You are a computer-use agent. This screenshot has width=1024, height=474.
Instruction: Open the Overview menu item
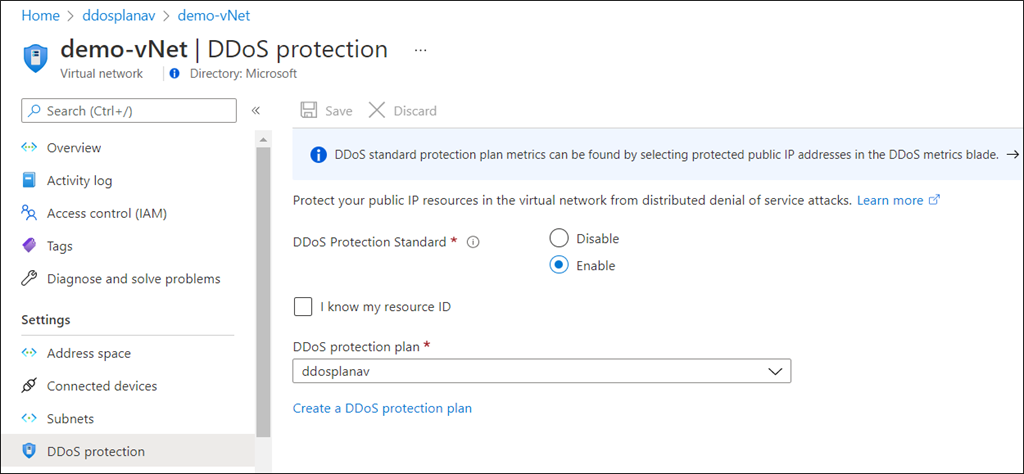pyautogui.click(x=74, y=148)
